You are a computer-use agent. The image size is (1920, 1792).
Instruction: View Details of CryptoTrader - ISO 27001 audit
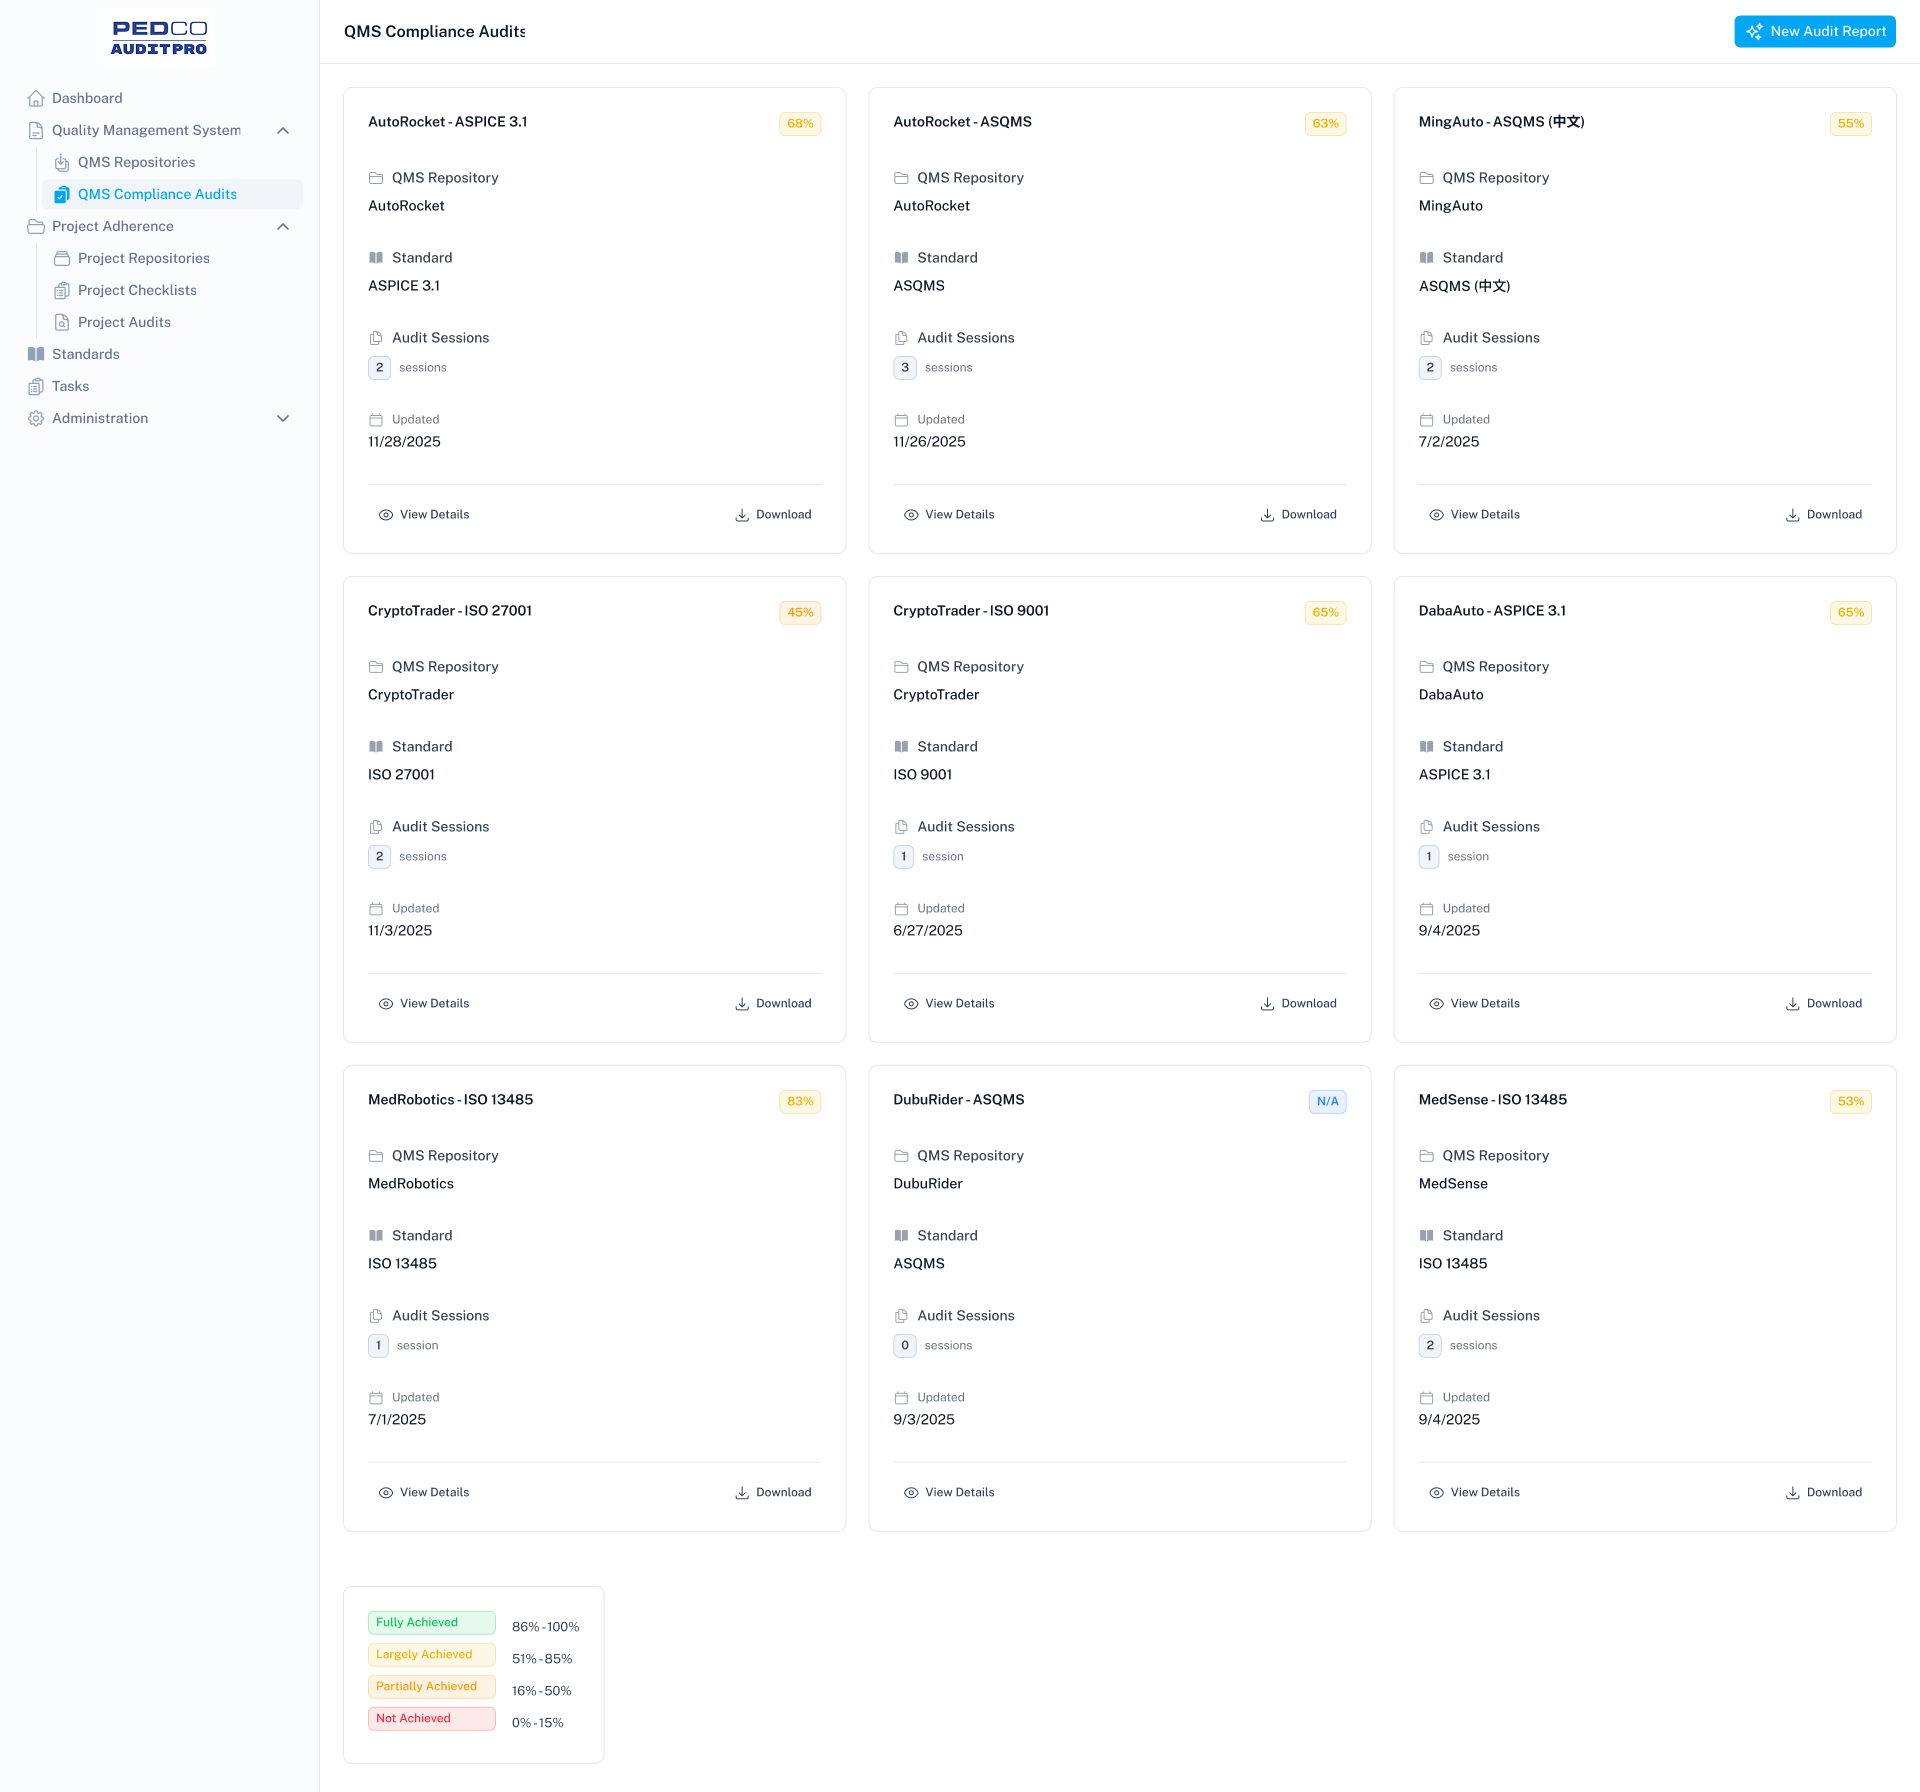coord(424,1004)
